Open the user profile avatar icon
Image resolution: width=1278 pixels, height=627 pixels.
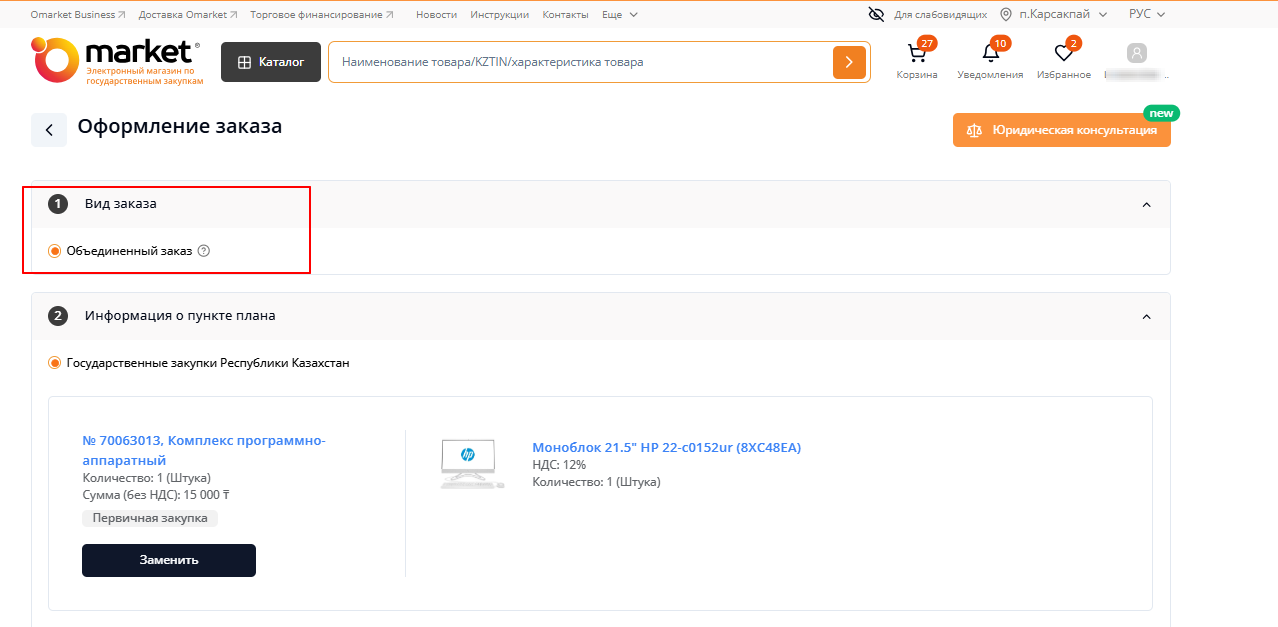click(1136, 53)
